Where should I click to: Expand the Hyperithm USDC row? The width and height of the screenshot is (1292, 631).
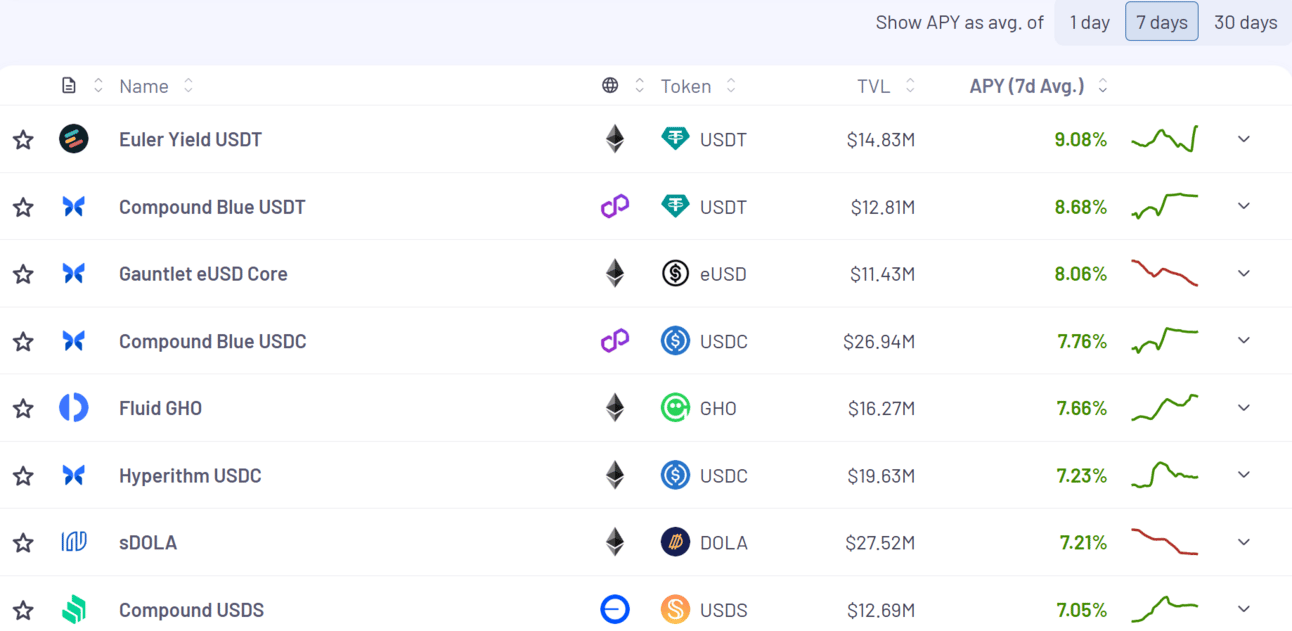point(1244,475)
